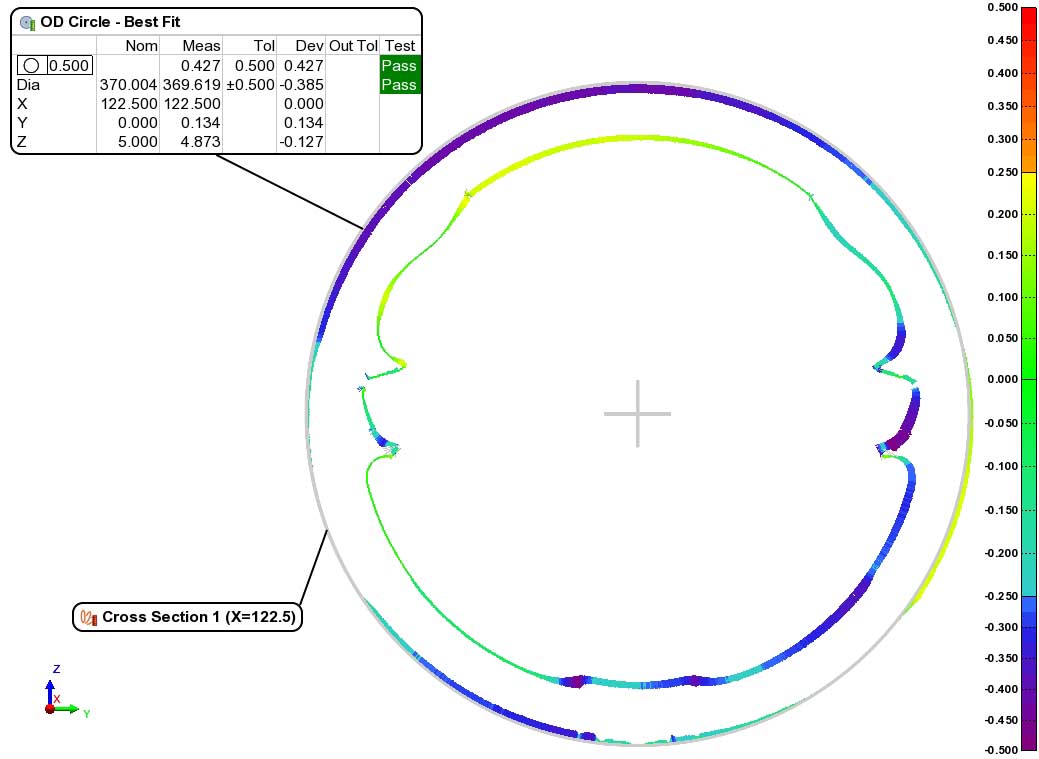Viewport: 1039px width, 759px height.
Task: Click the center crosshair of the cross section
Action: click(x=637, y=414)
